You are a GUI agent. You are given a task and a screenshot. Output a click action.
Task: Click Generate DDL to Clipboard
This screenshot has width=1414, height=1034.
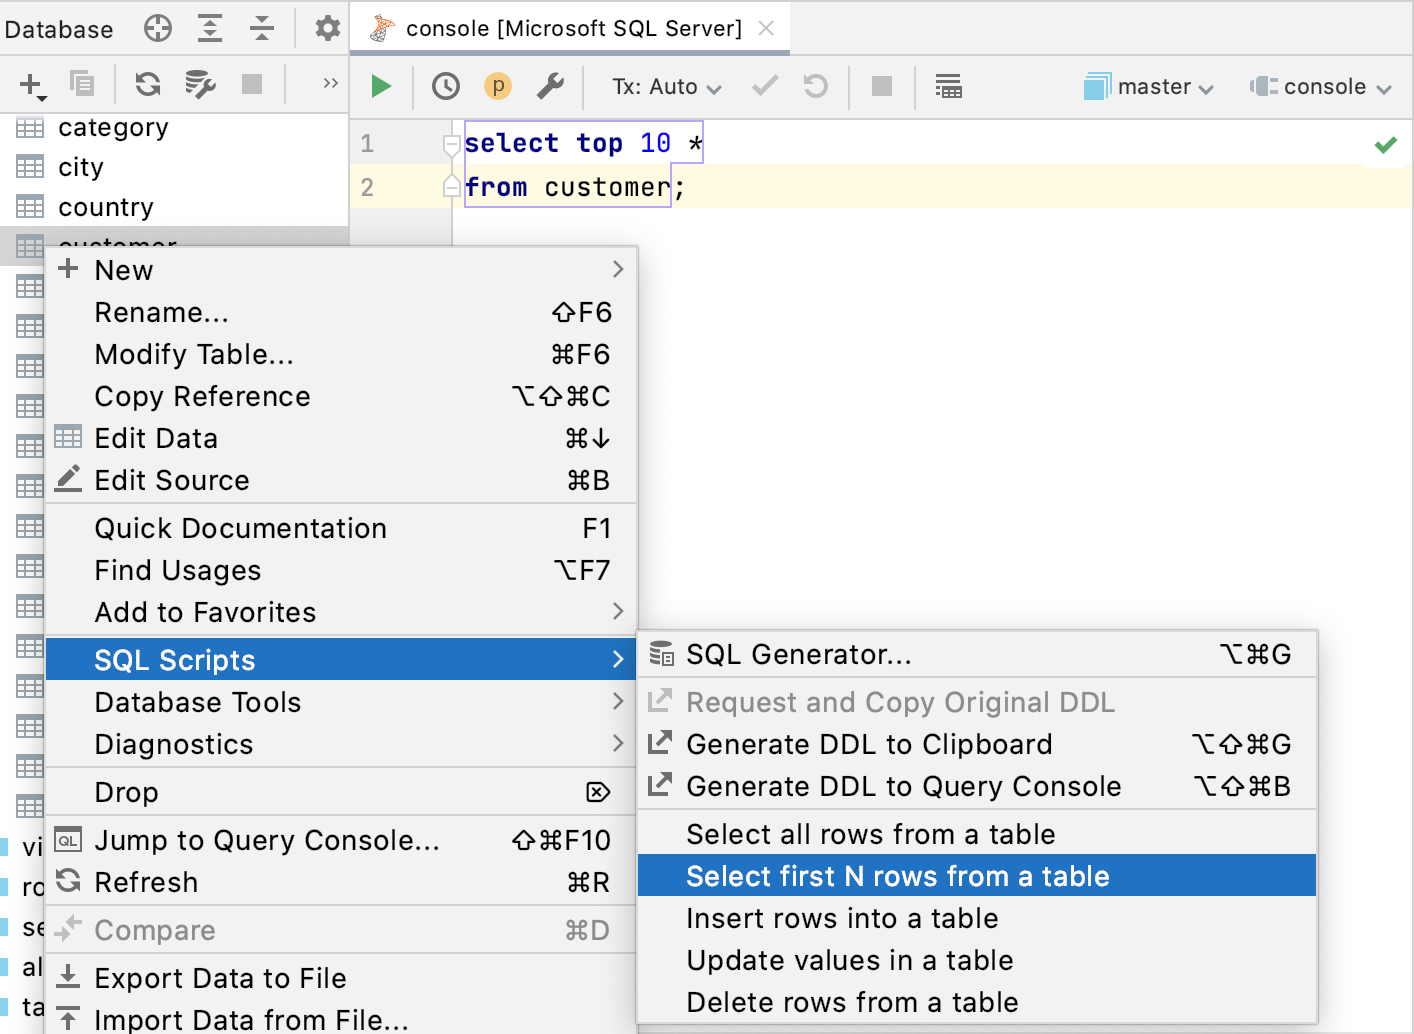[x=868, y=744]
